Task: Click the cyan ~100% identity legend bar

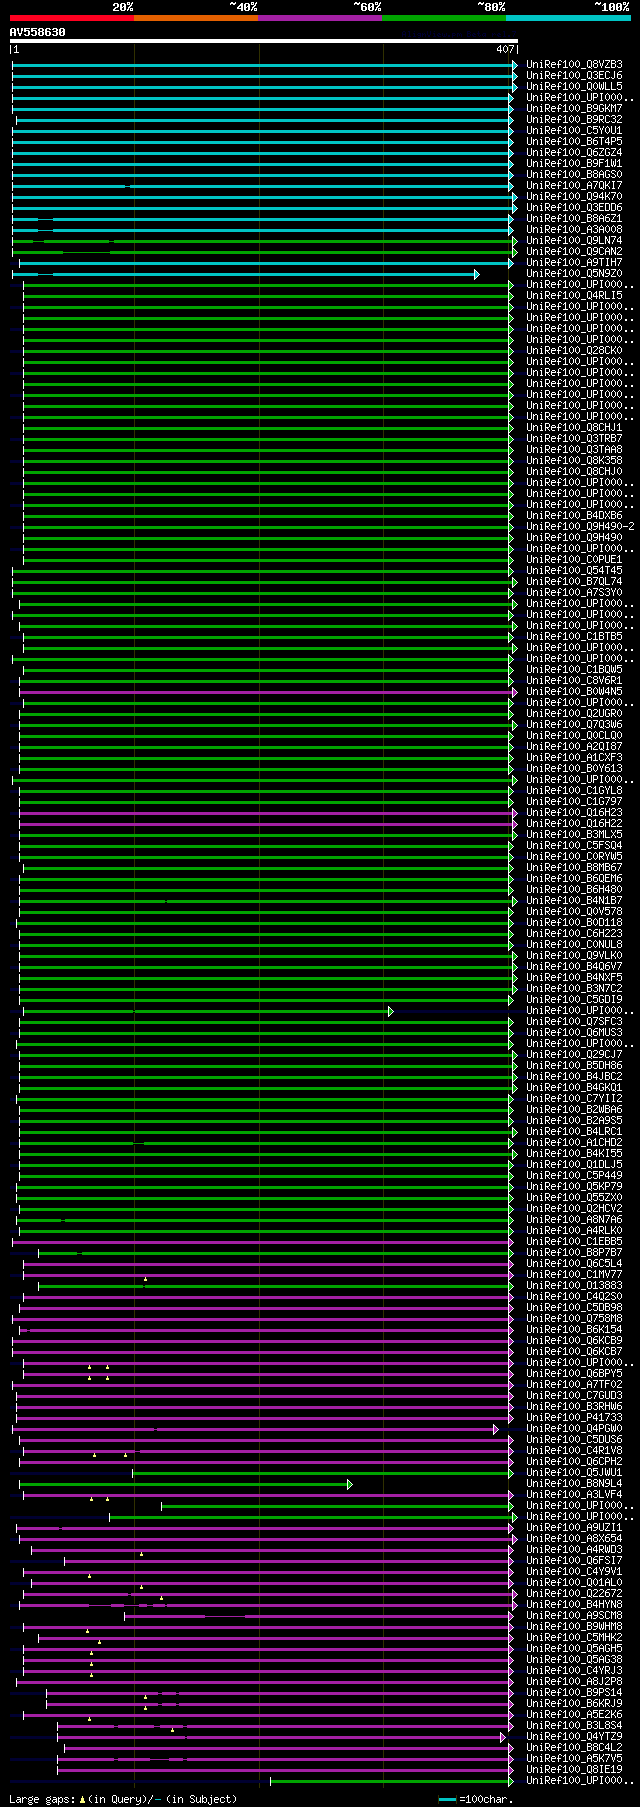Action: (x=568, y=17)
